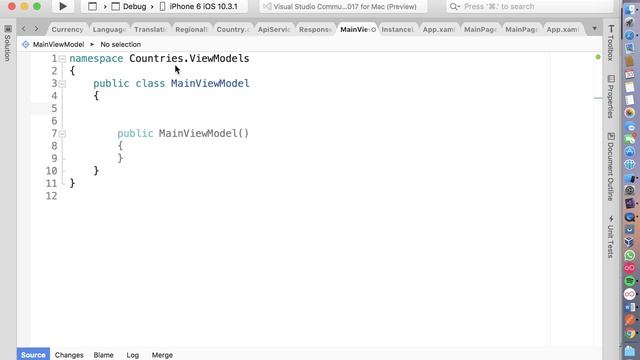Click the MainViewModel() constructor name
Screen dimensions: 640x360
click(204, 133)
